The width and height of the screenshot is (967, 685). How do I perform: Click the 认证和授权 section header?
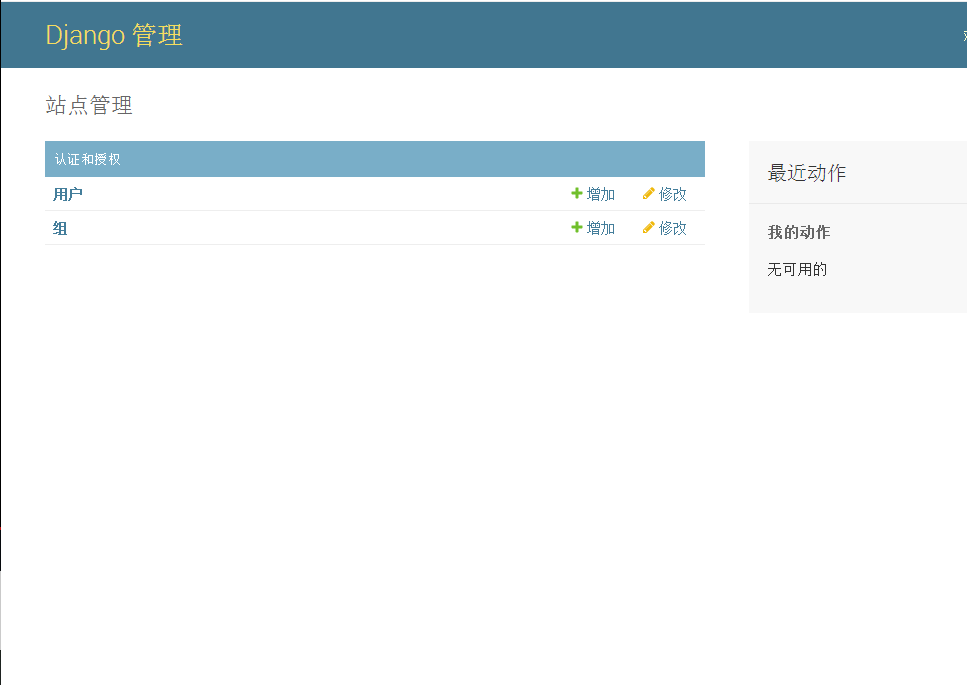[88, 158]
